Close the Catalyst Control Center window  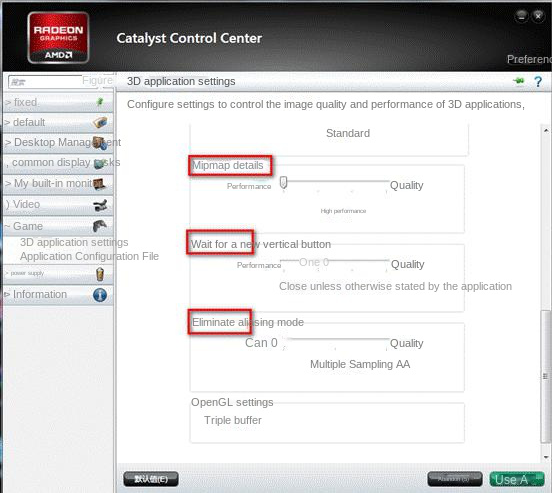coord(538,16)
